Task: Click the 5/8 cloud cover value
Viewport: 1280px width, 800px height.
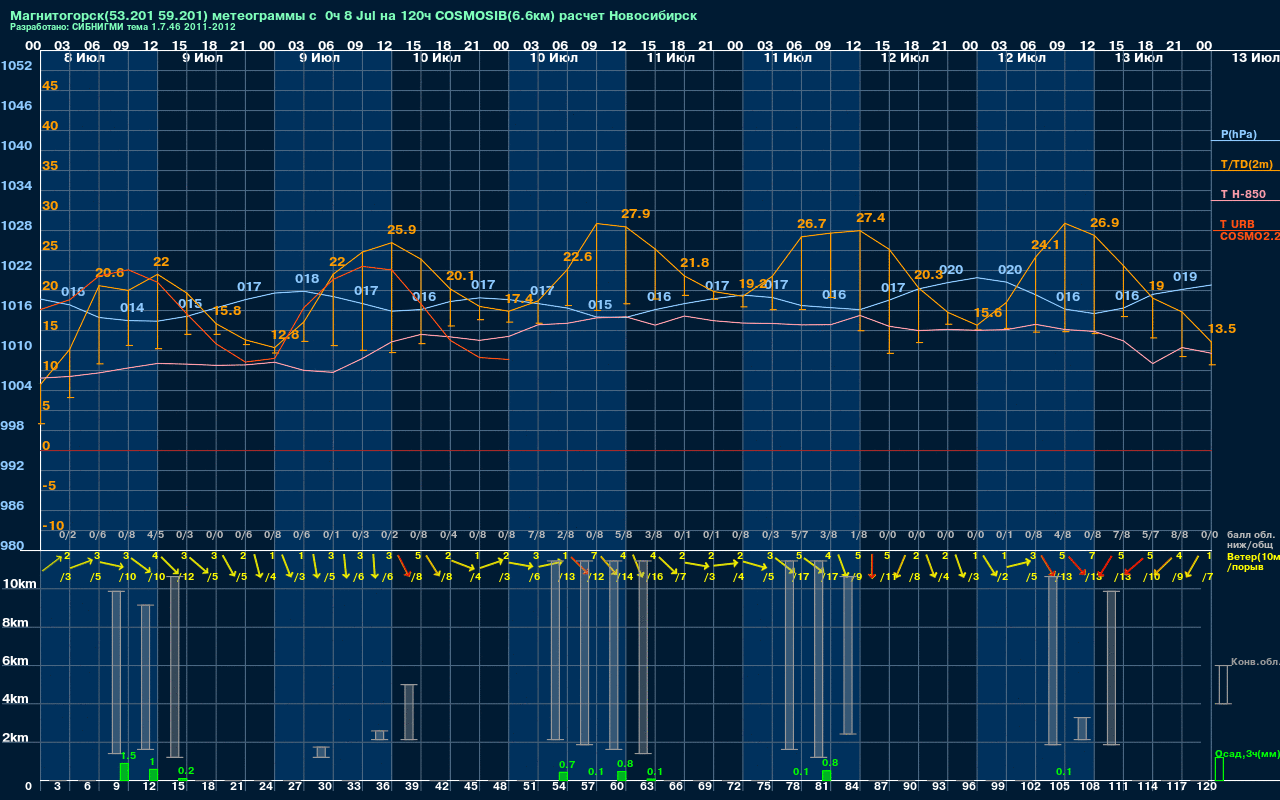Action: click(x=623, y=536)
